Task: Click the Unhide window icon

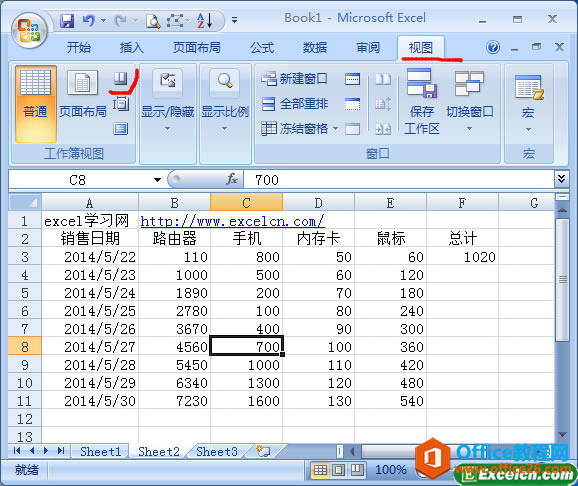Action: (352, 129)
